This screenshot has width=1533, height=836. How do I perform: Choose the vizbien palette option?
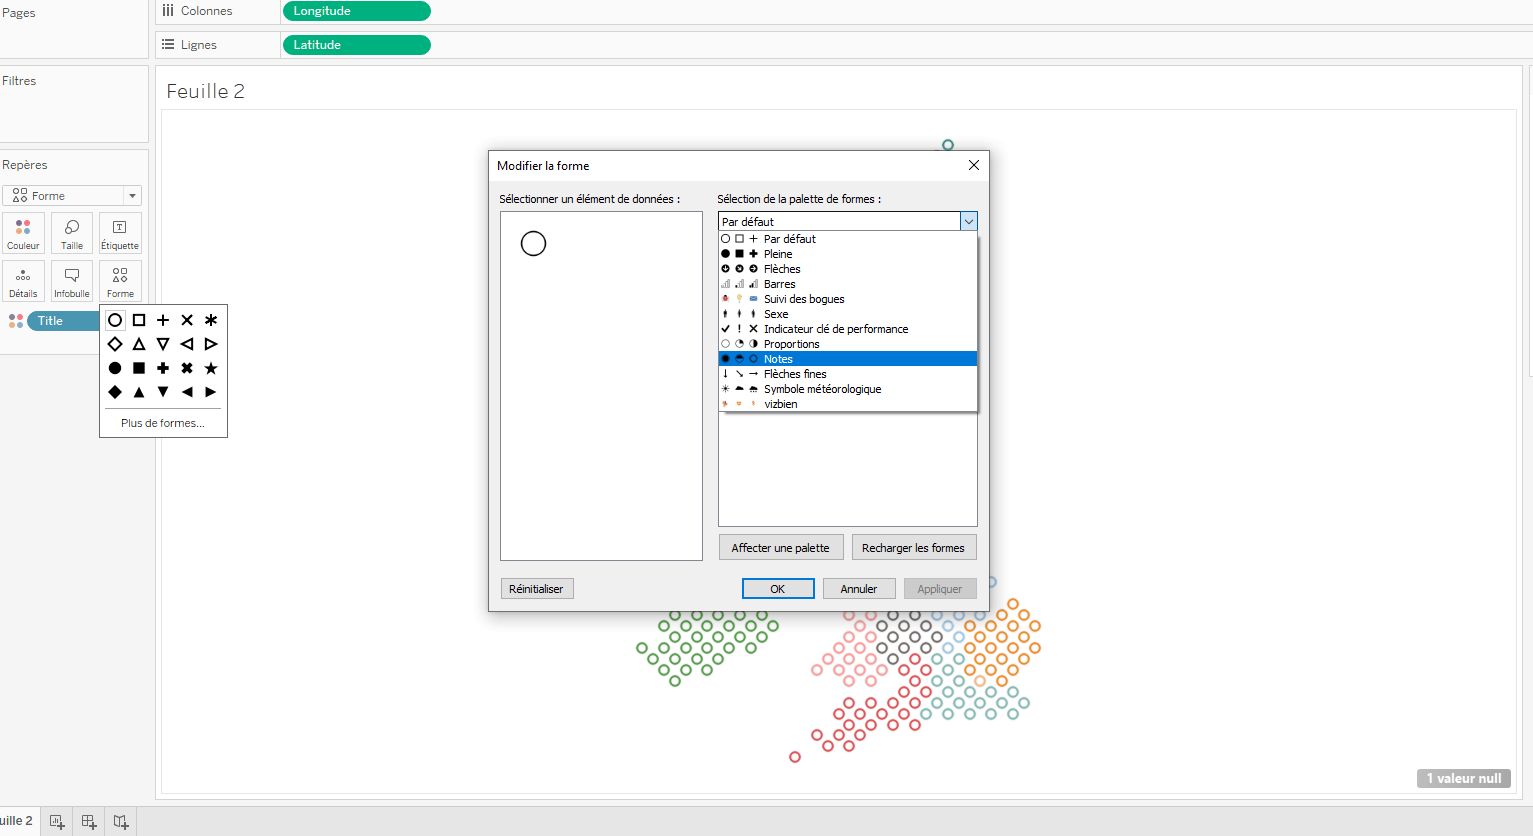(x=848, y=404)
